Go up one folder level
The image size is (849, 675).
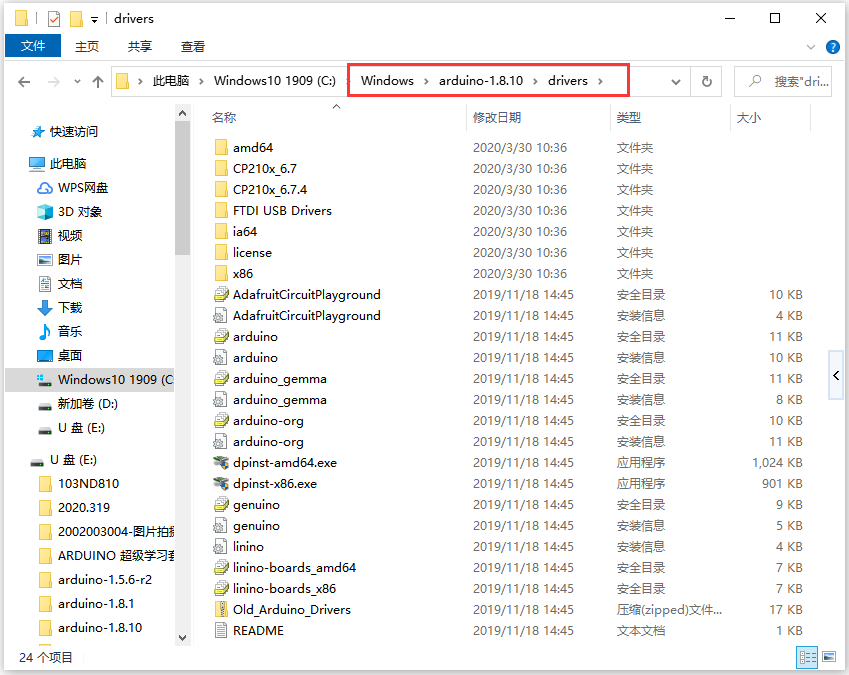click(x=98, y=82)
